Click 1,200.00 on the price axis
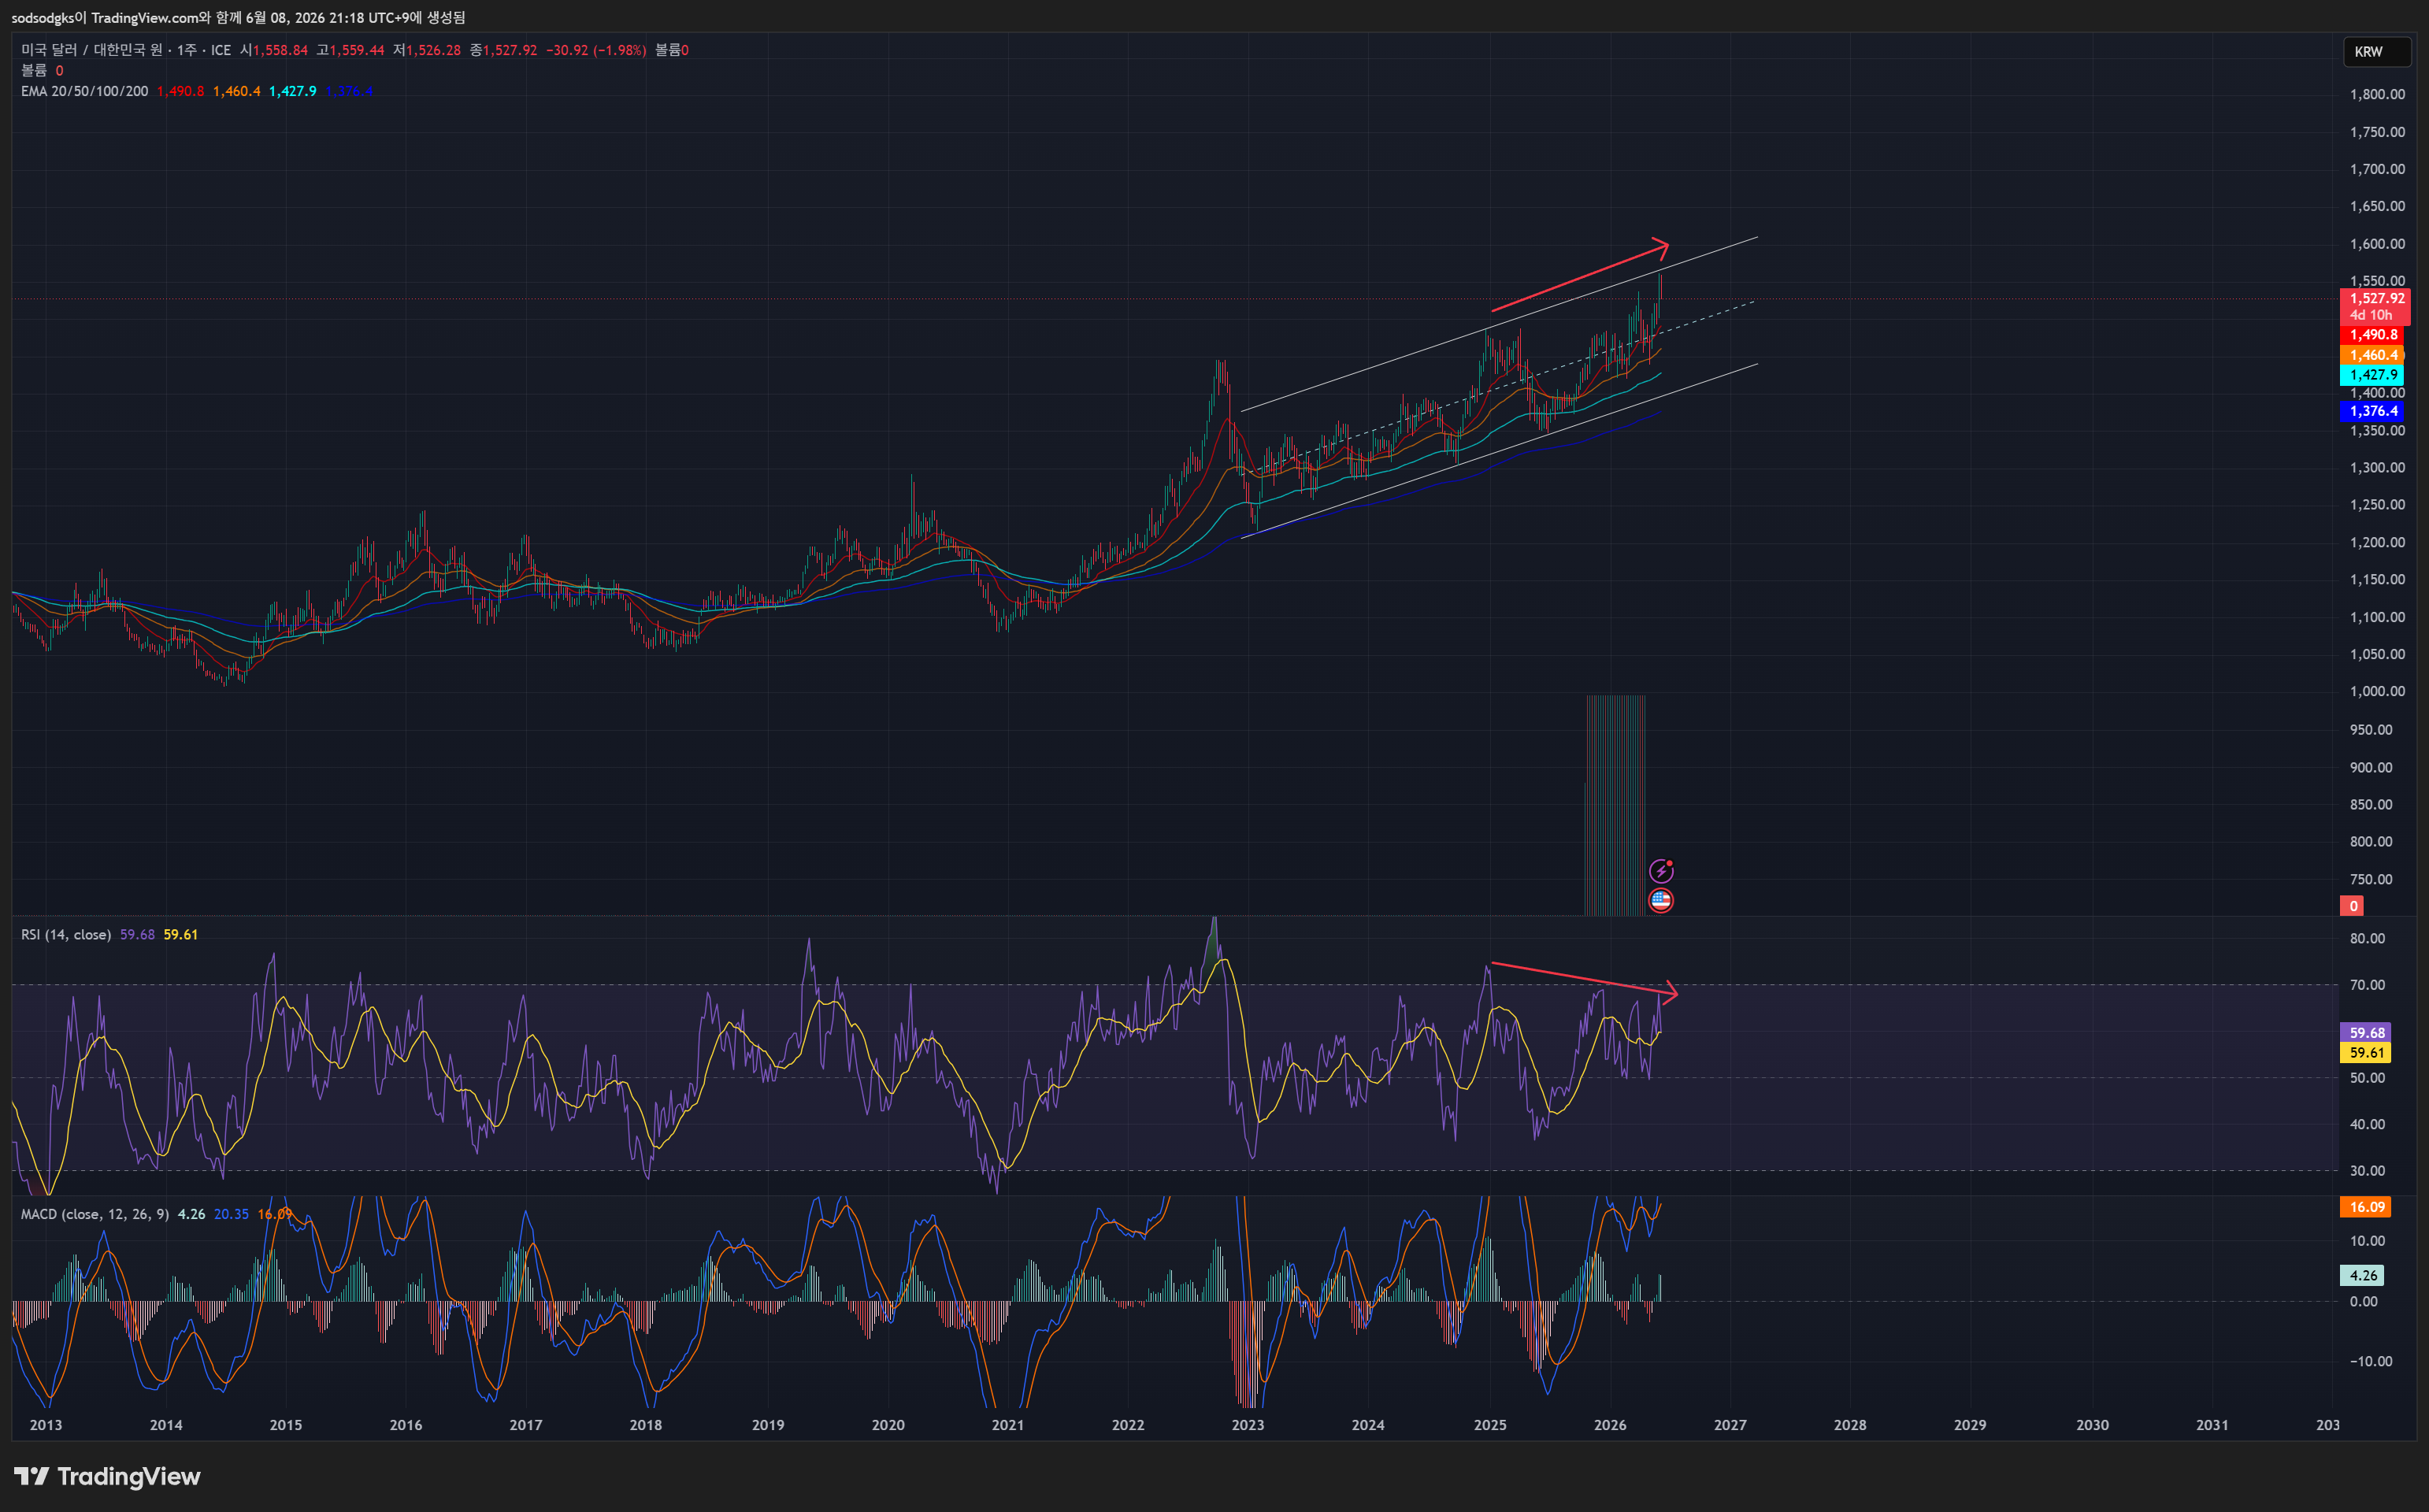The width and height of the screenshot is (2429, 1512). [2377, 542]
